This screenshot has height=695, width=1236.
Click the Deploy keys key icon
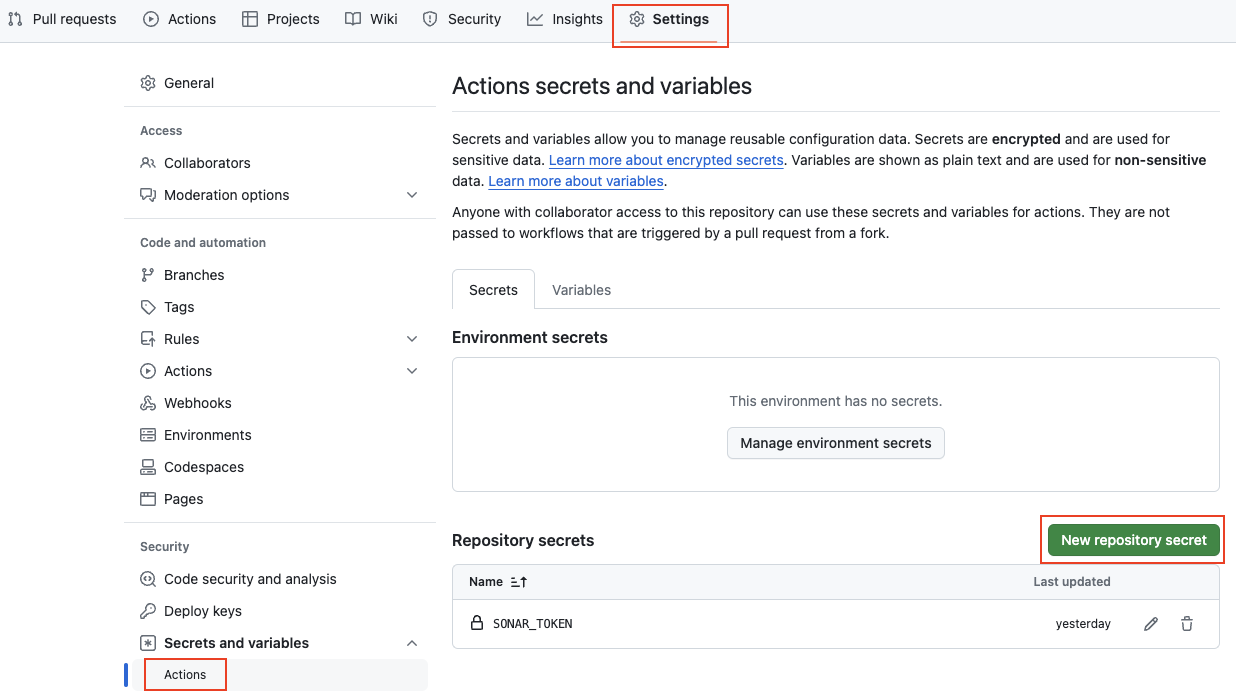tap(148, 611)
